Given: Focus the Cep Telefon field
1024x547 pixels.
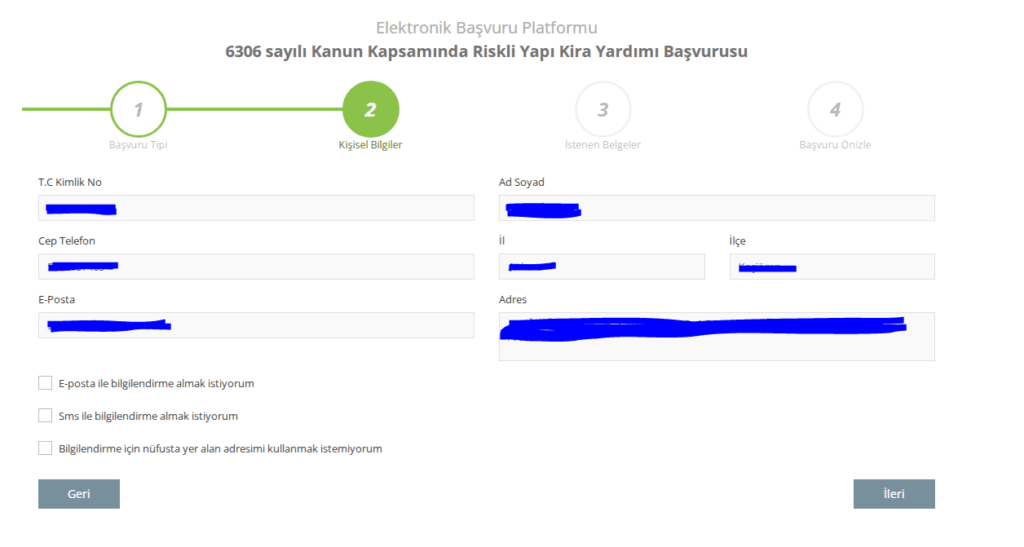Looking at the screenshot, I should [256, 266].
